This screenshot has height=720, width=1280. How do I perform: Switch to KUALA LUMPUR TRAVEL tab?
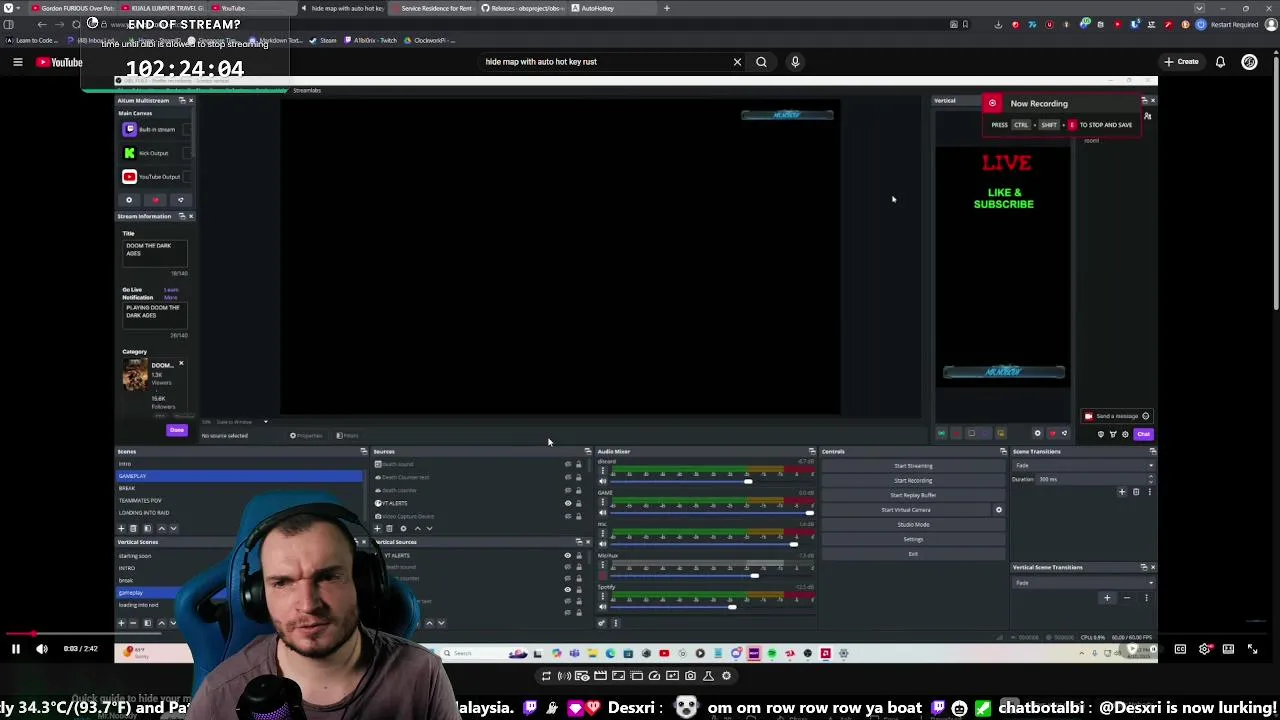pyautogui.click(x=163, y=8)
